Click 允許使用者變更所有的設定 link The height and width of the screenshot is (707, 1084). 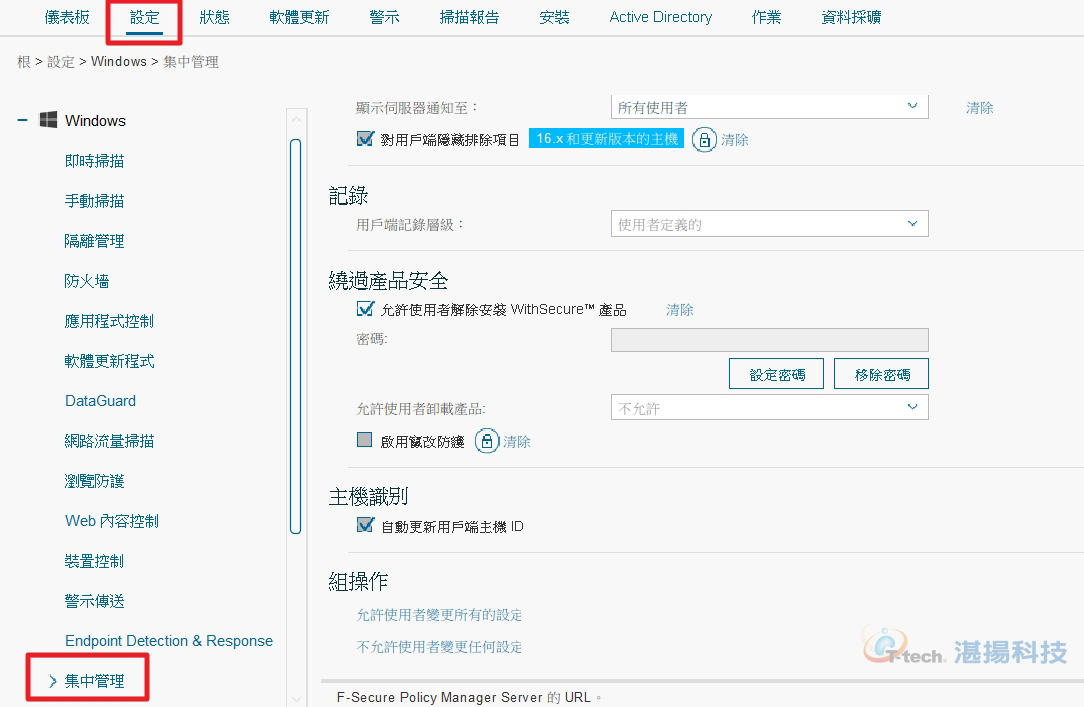(439, 614)
